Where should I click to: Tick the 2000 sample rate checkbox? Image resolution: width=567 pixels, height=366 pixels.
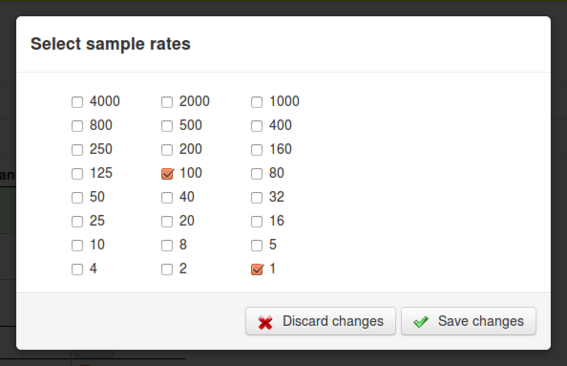point(167,102)
